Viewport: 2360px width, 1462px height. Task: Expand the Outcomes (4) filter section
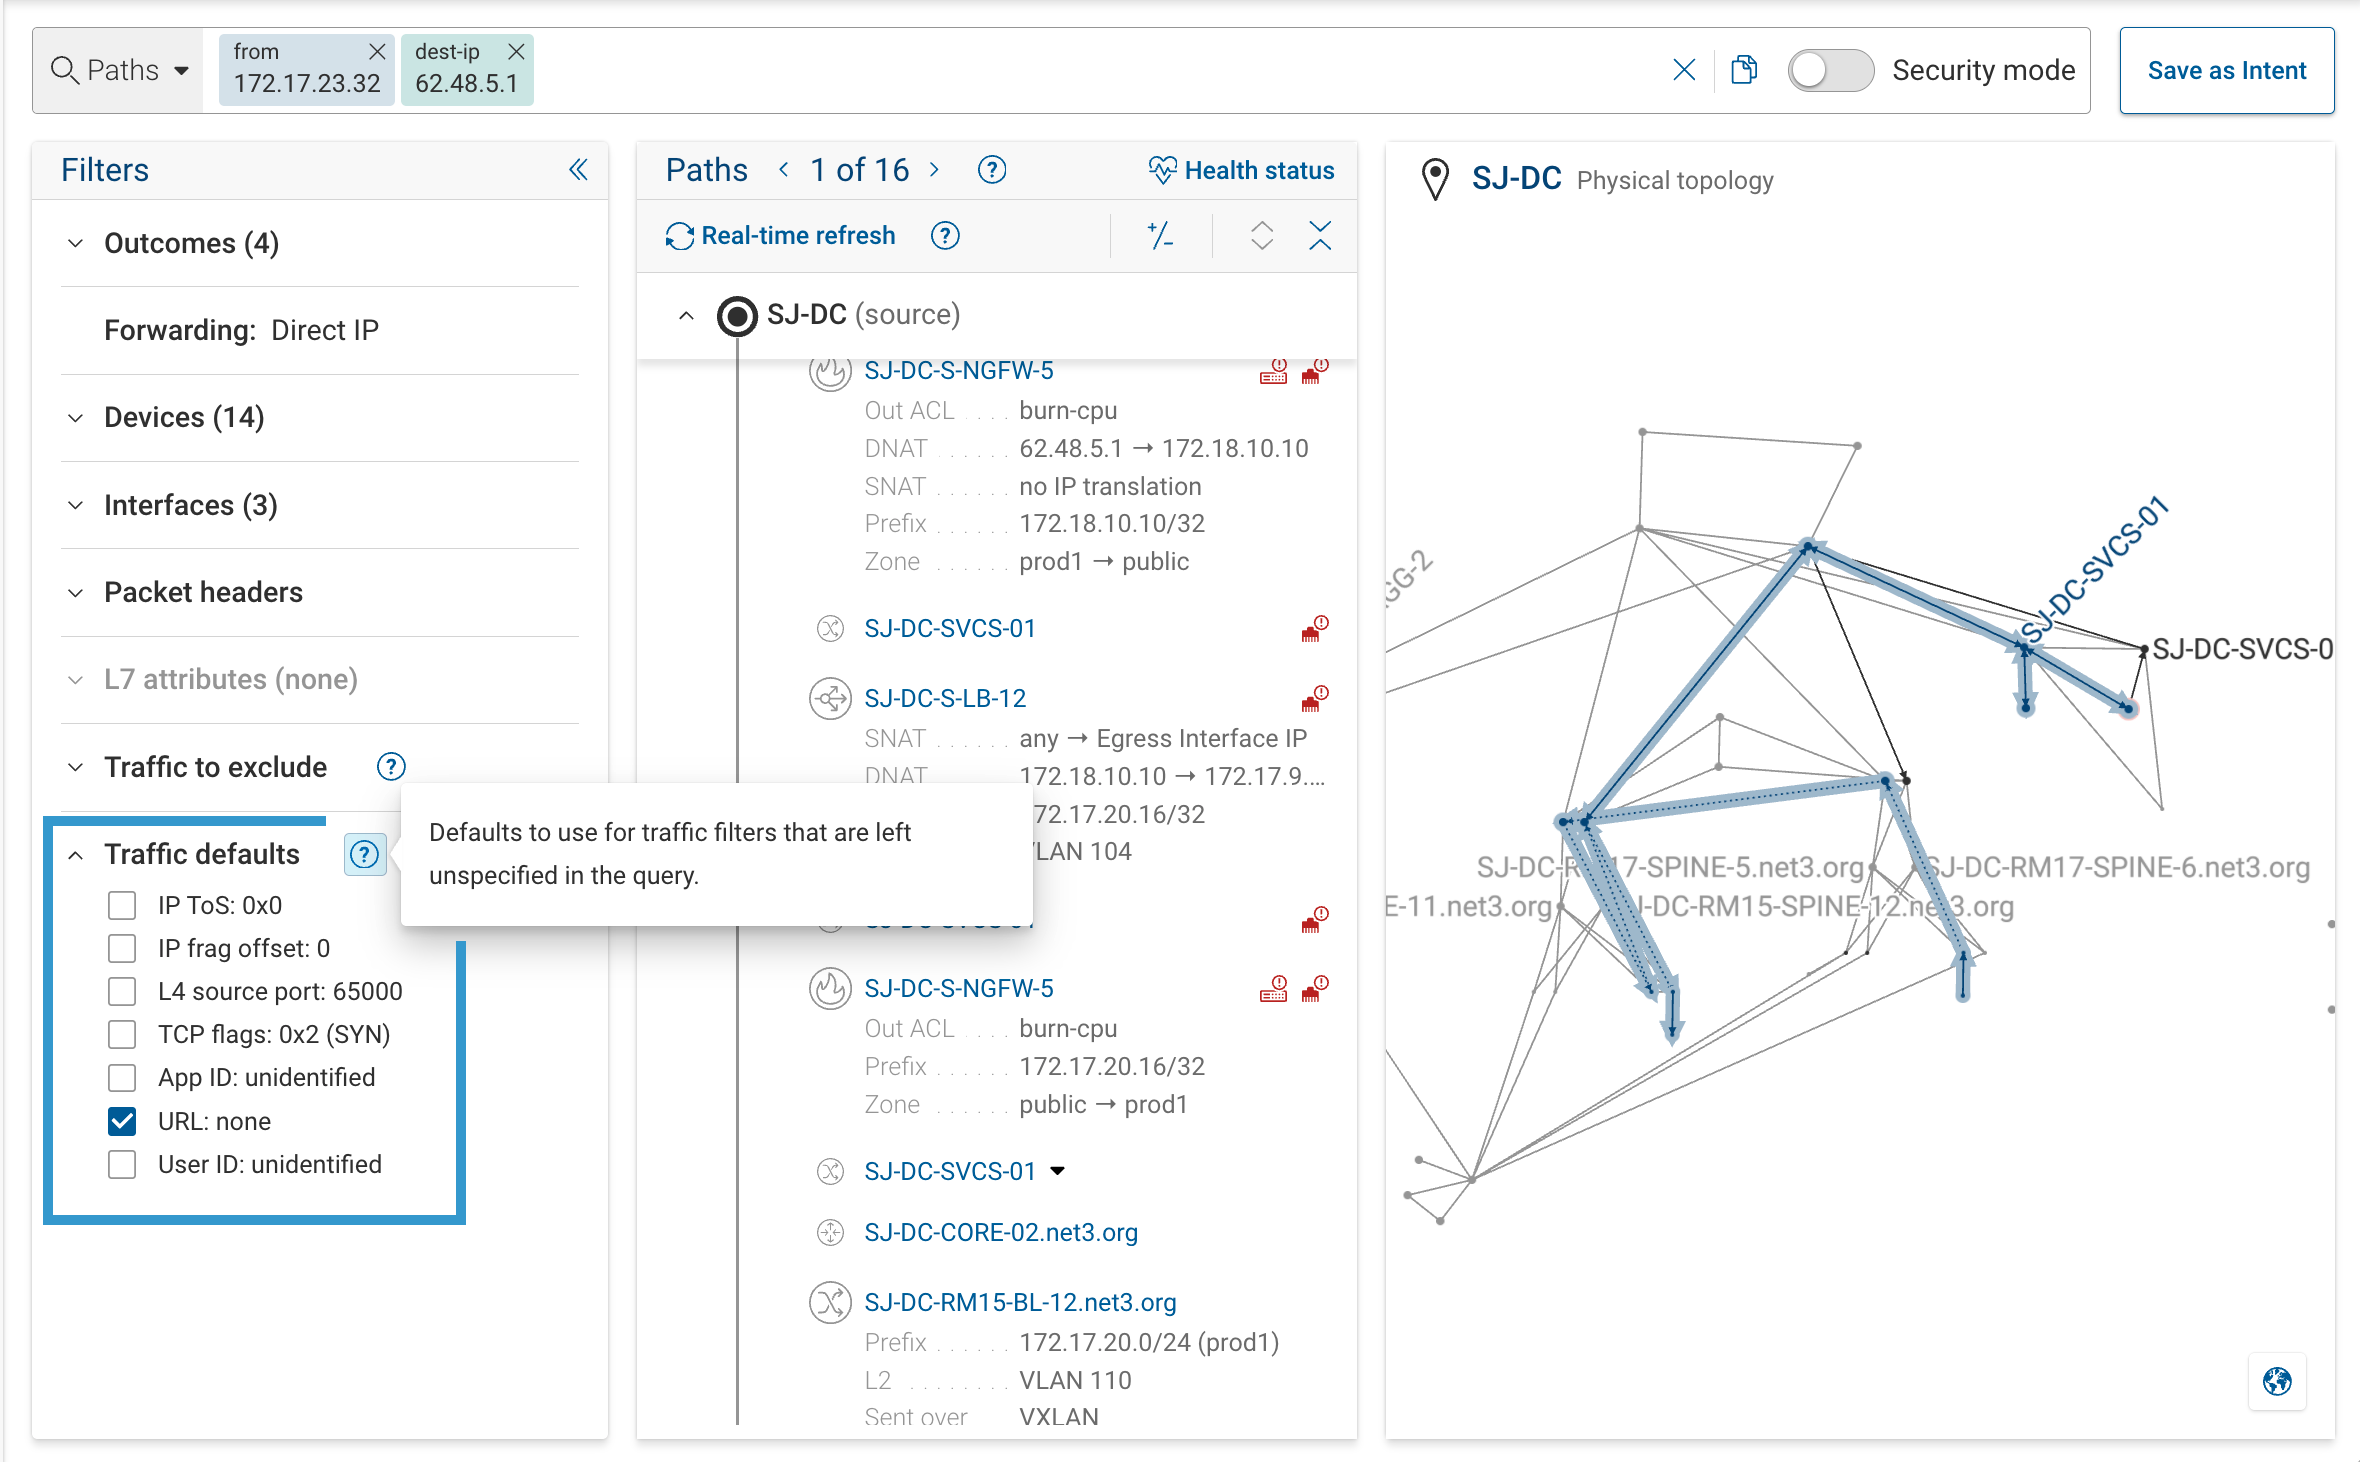coord(76,243)
